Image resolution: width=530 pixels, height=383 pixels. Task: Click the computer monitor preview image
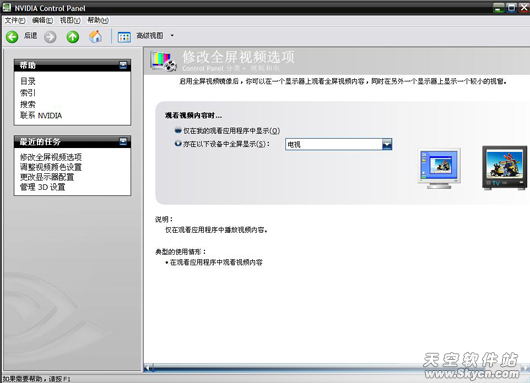[439, 169]
